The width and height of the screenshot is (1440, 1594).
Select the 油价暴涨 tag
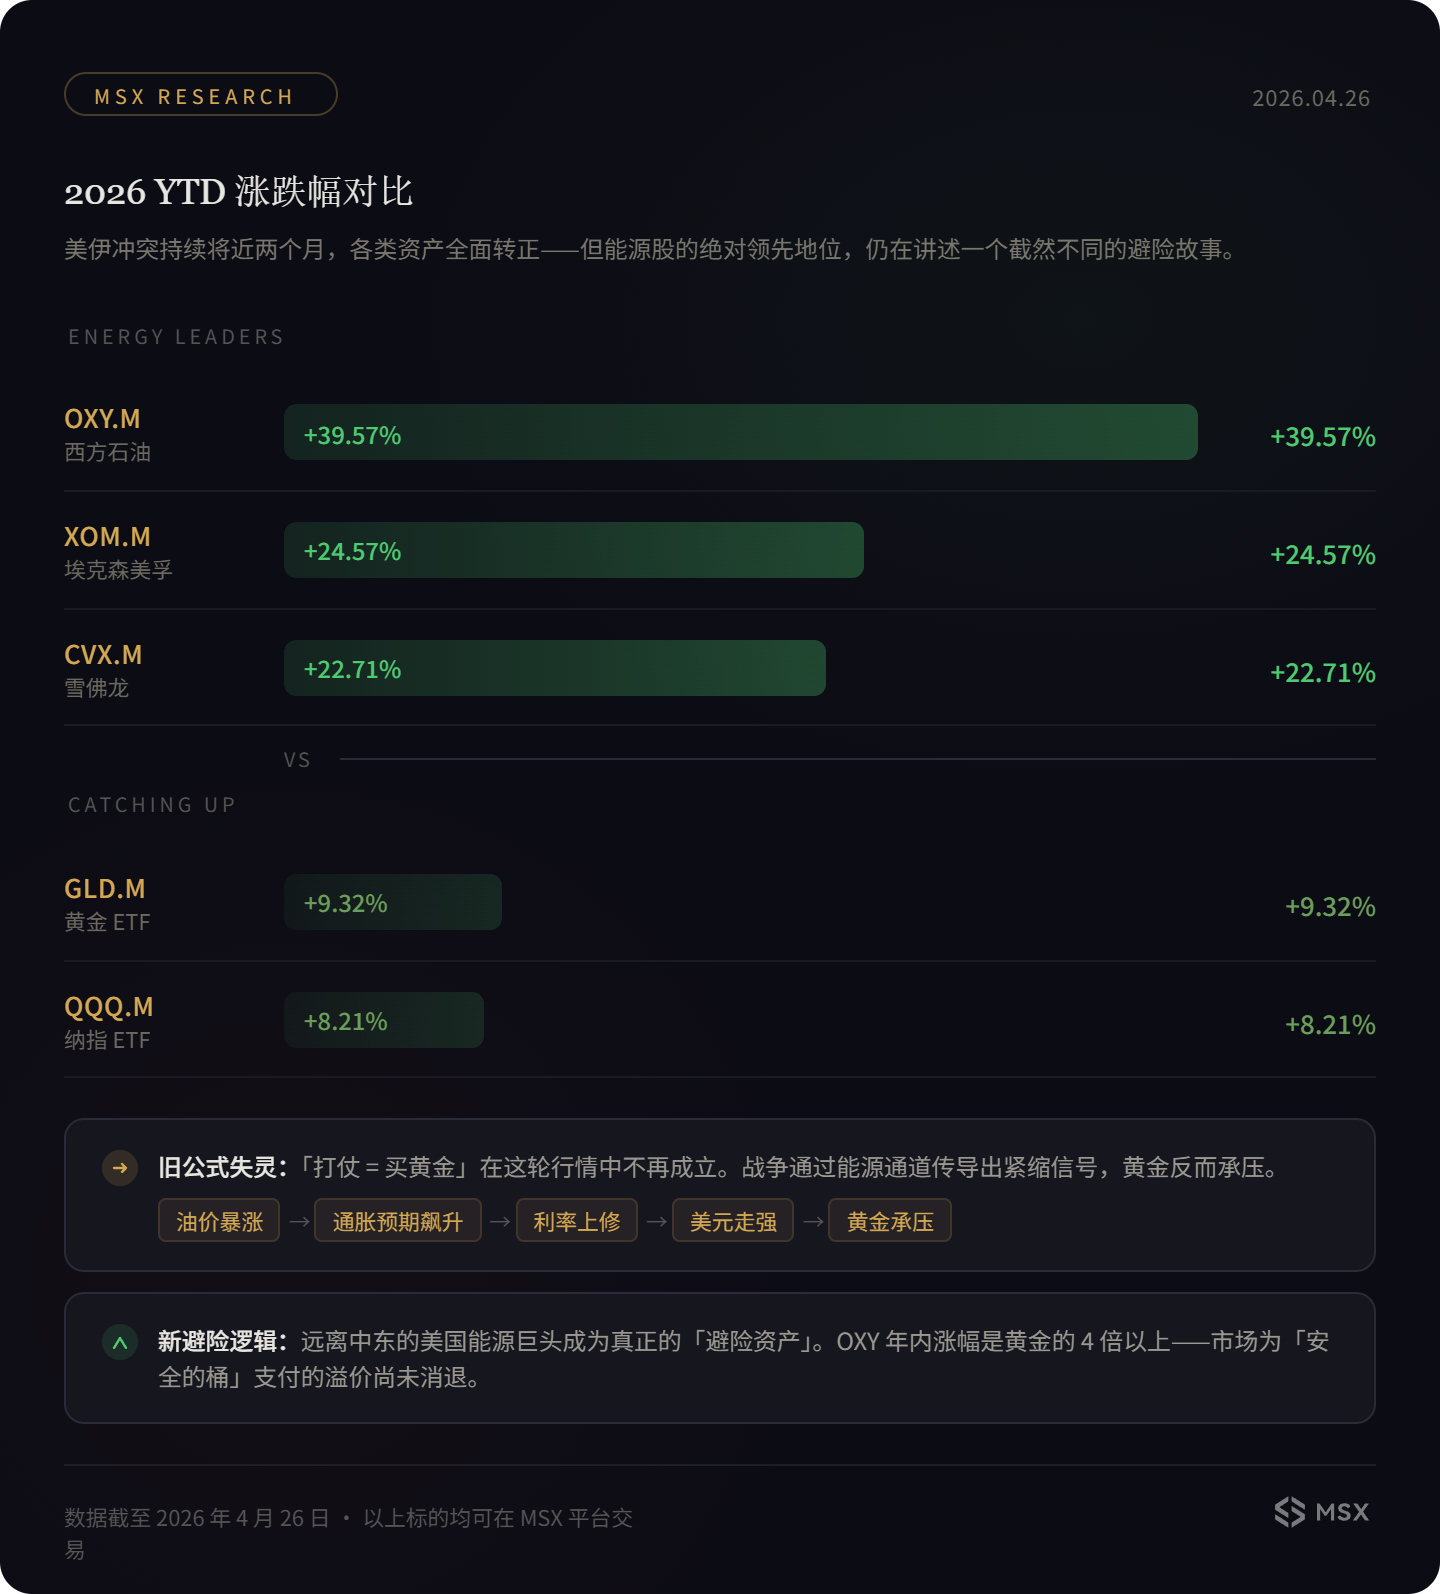(x=219, y=1221)
